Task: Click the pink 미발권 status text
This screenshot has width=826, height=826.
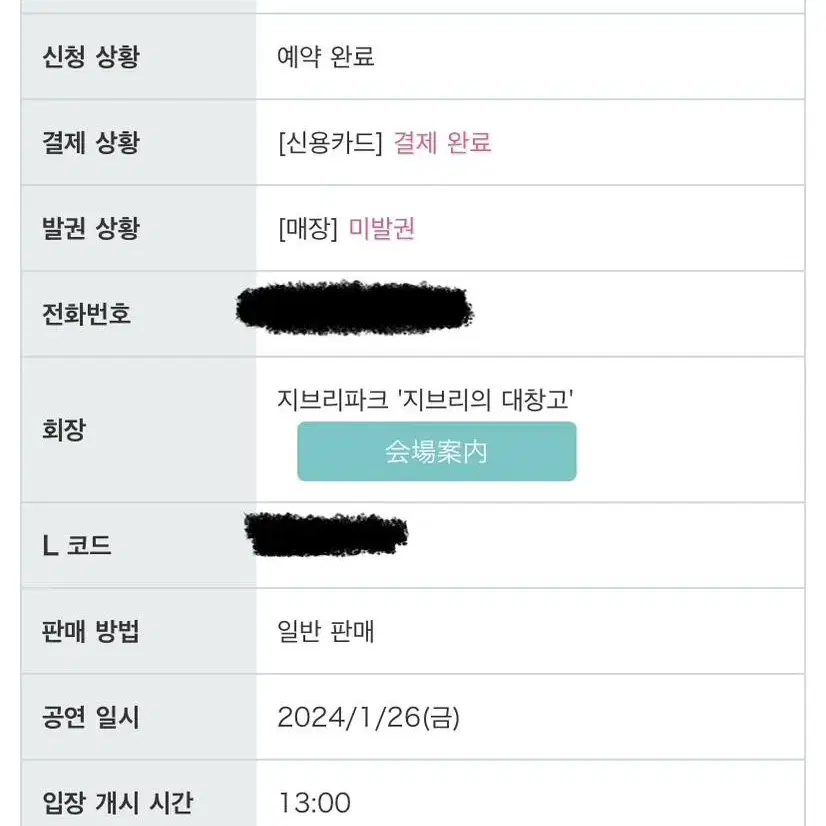Action: pyautogui.click(x=381, y=228)
